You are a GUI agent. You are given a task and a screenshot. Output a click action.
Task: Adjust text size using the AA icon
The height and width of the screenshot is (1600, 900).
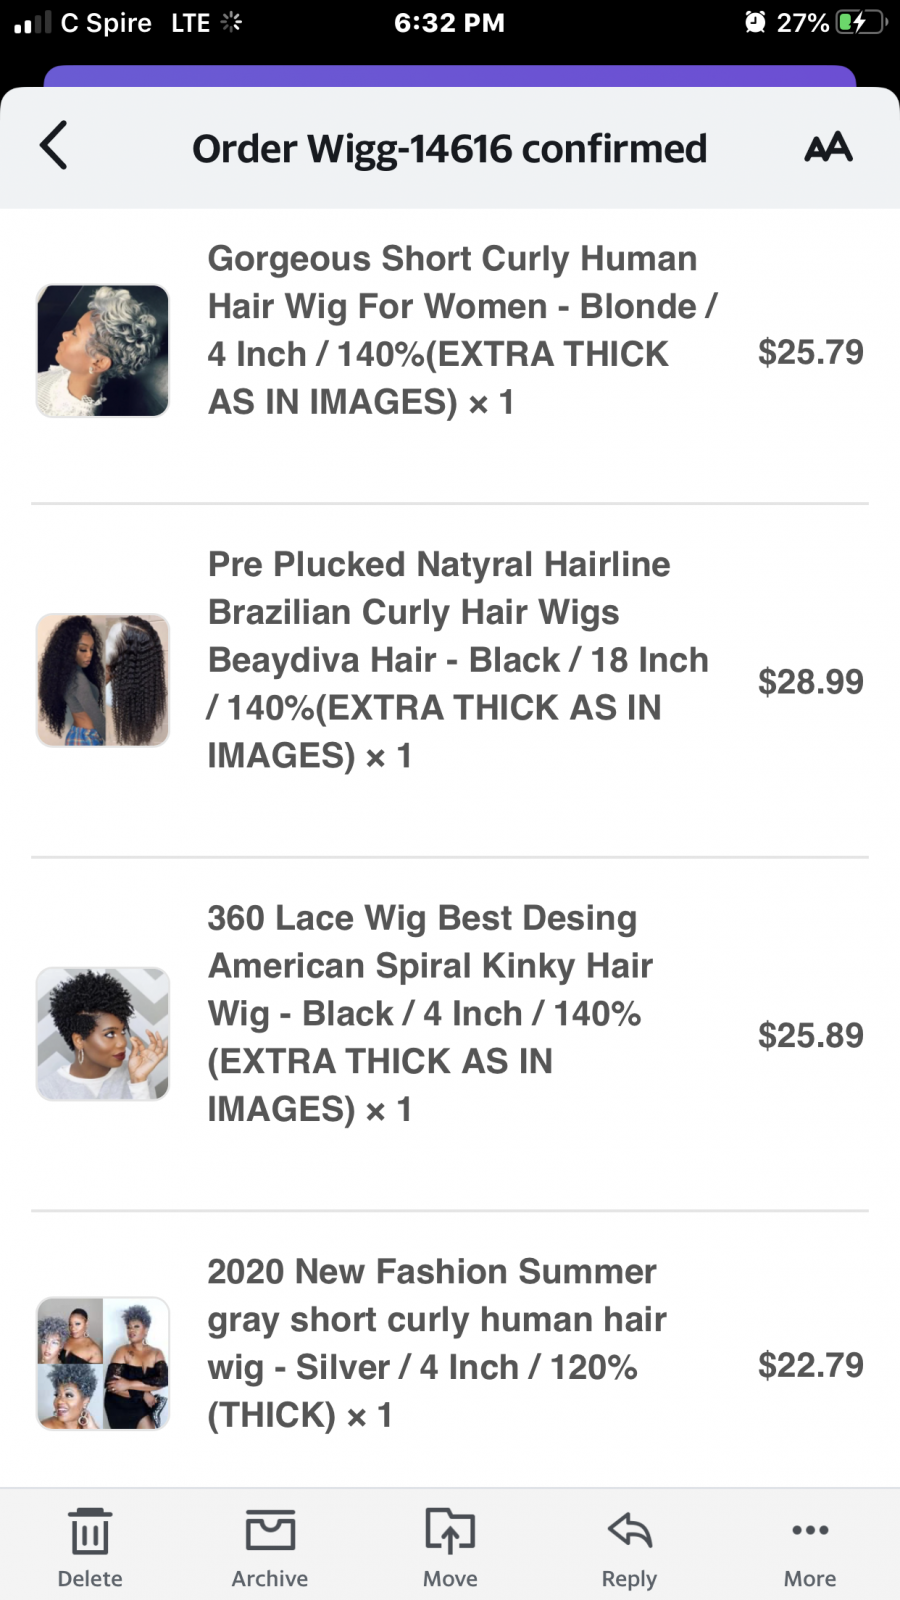coord(827,148)
